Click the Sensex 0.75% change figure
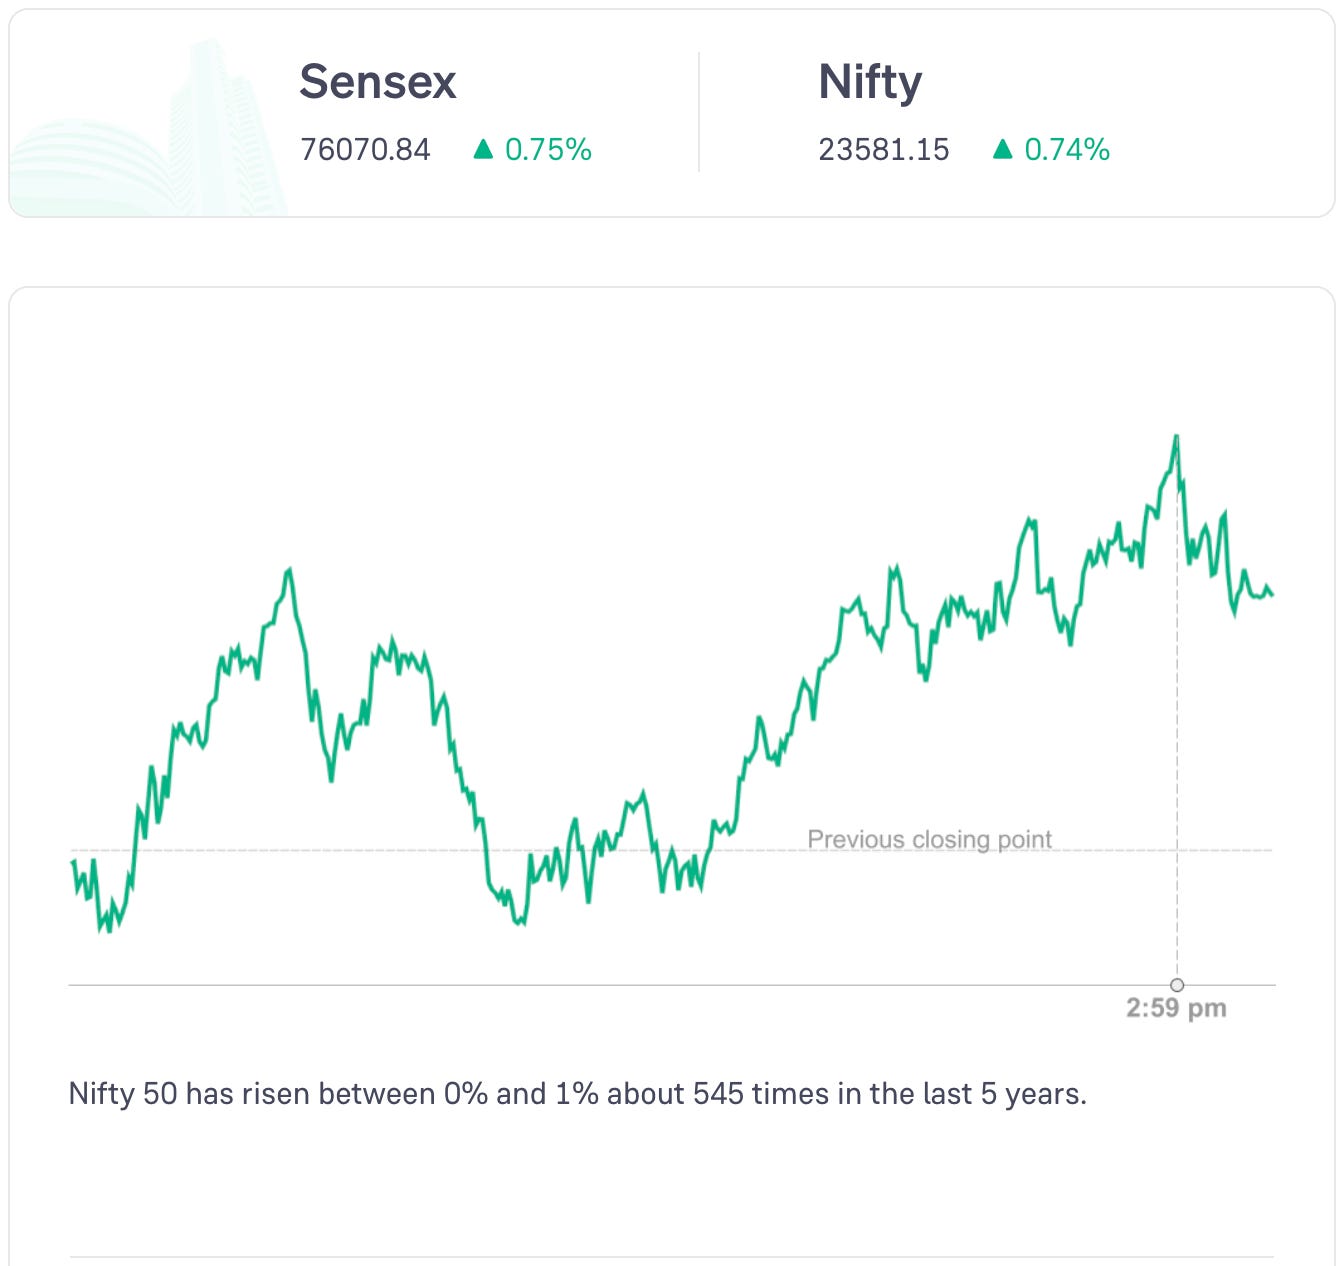This screenshot has width=1342, height=1266. coord(548,150)
